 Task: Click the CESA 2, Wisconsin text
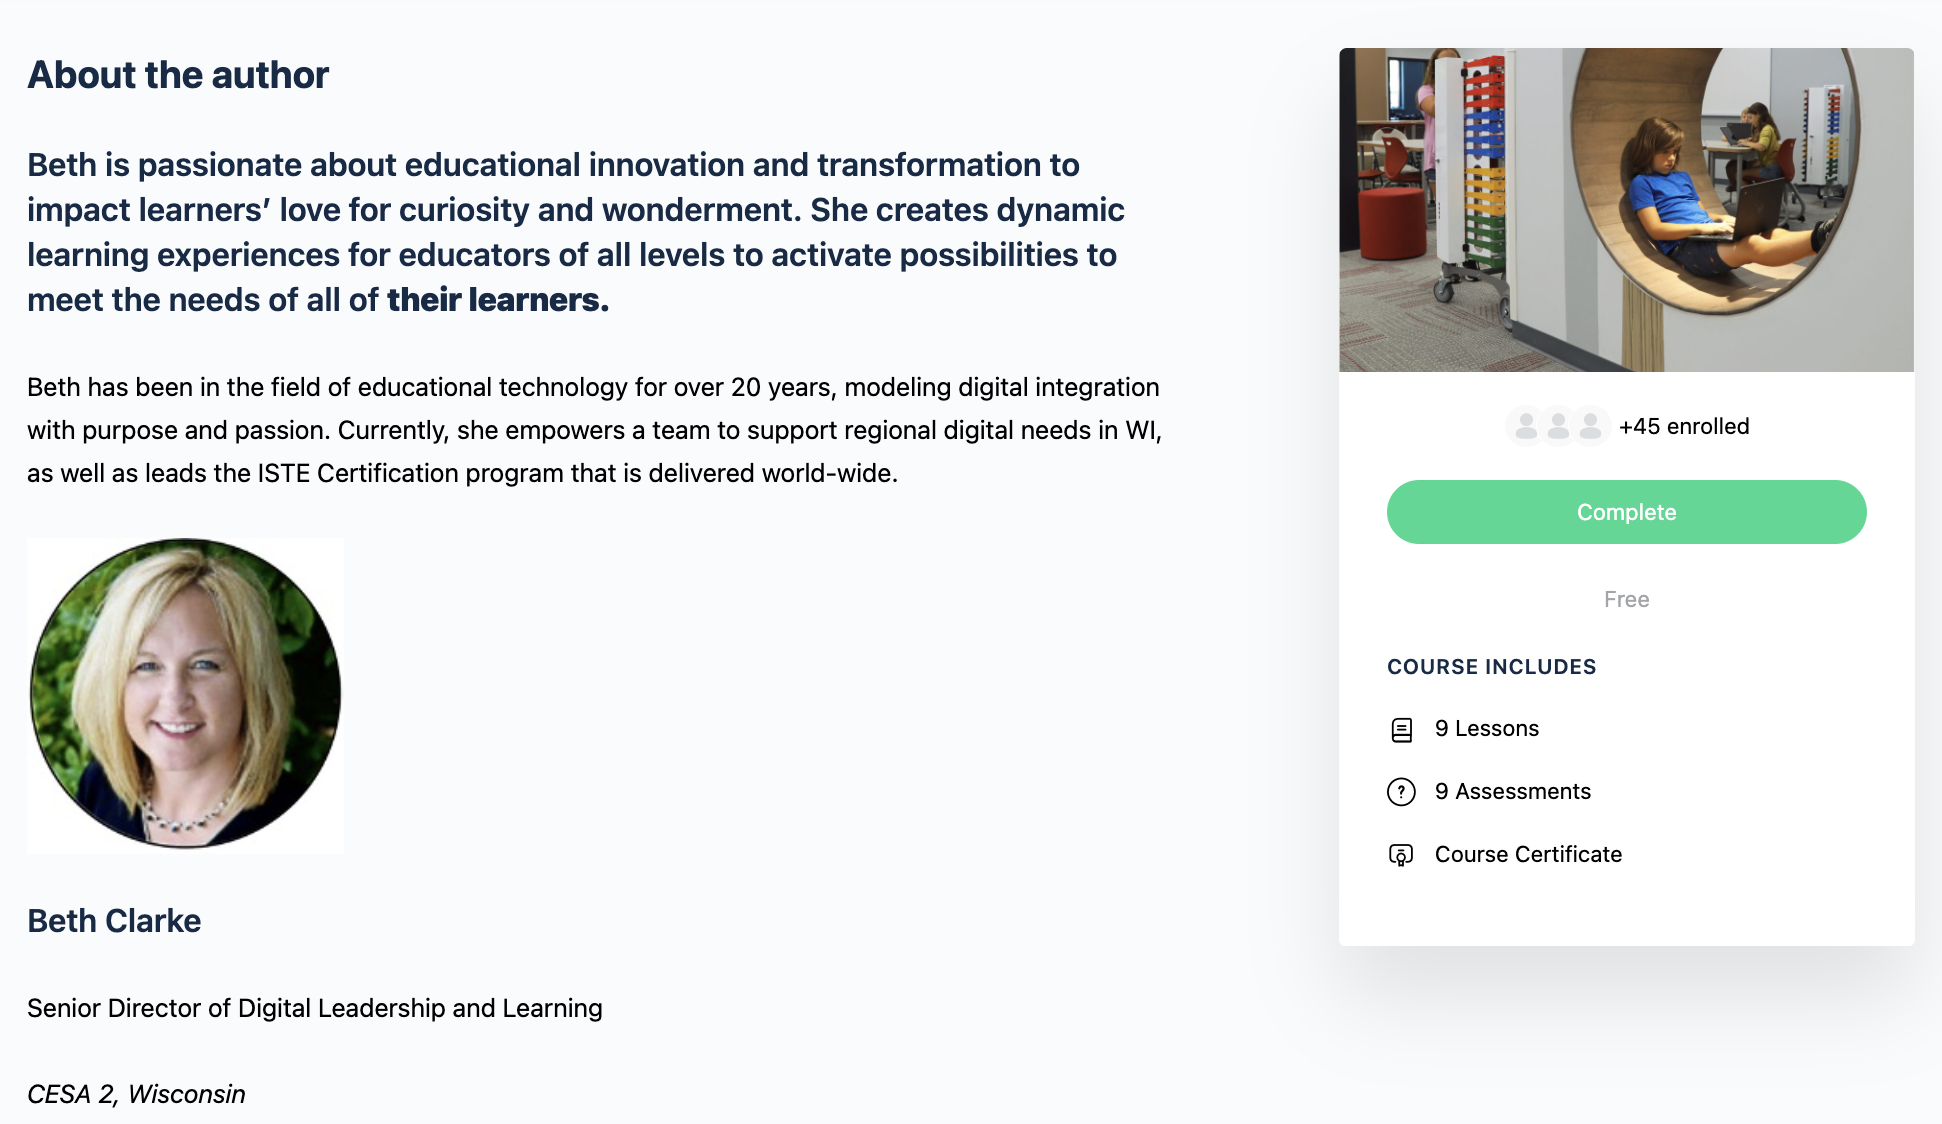click(136, 1094)
